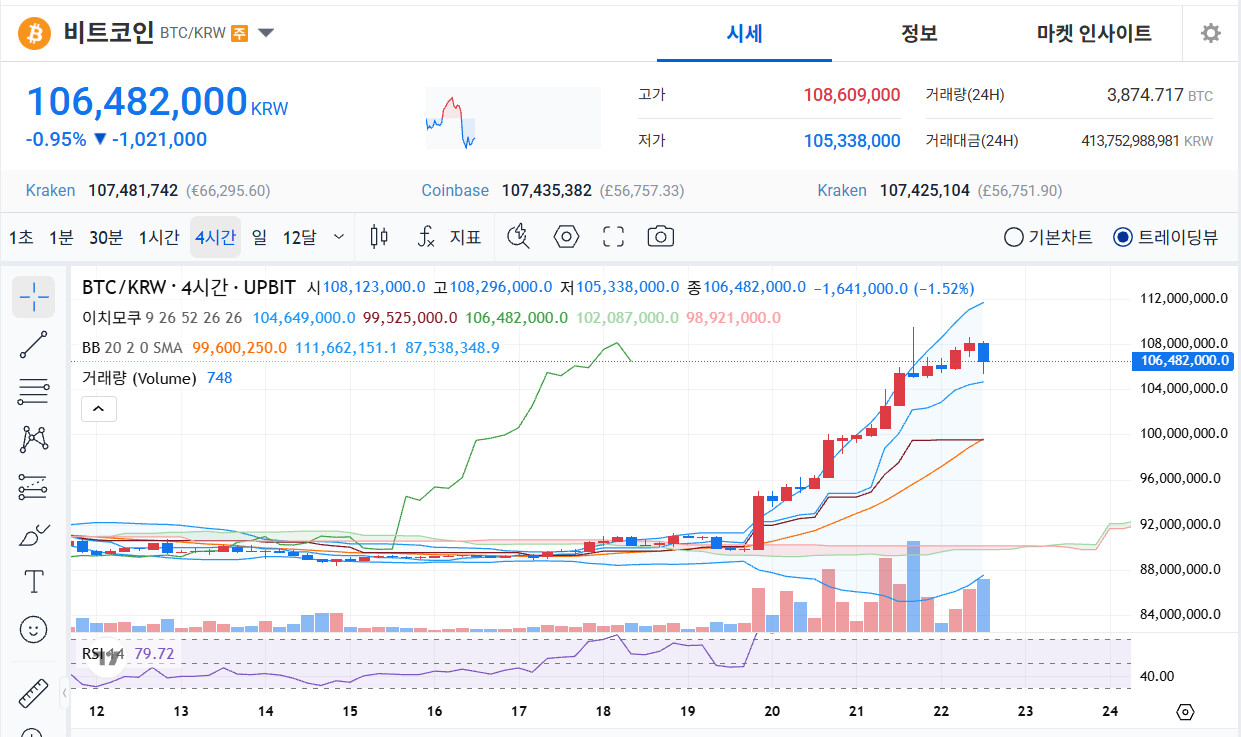Switch to the 정보 tab
Image resolution: width=1241 pixels, height=737 pixels.
coord(919,33)
